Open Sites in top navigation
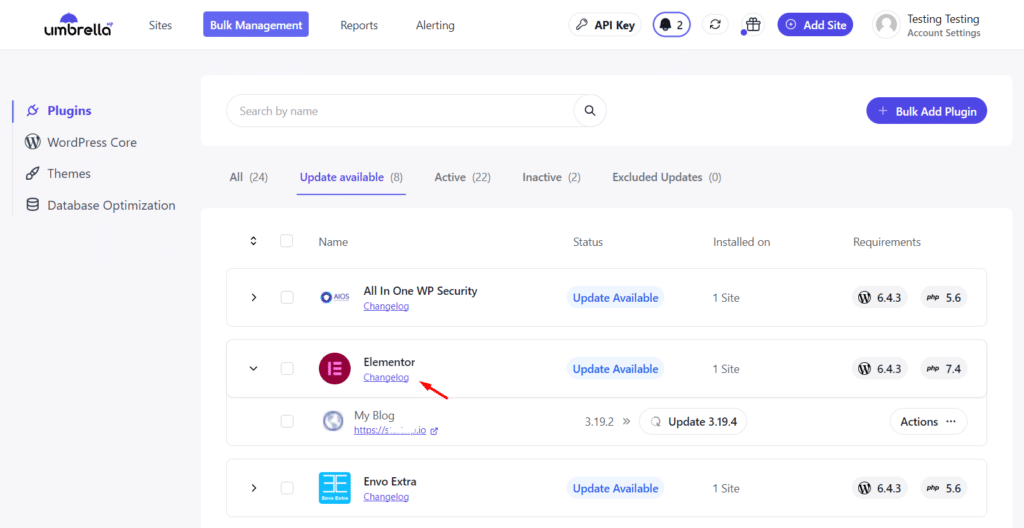 pos(160,25)
